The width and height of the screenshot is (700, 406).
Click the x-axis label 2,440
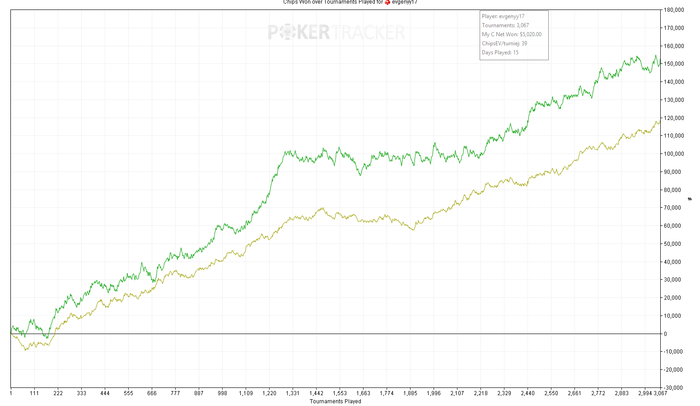coord(527,393)
